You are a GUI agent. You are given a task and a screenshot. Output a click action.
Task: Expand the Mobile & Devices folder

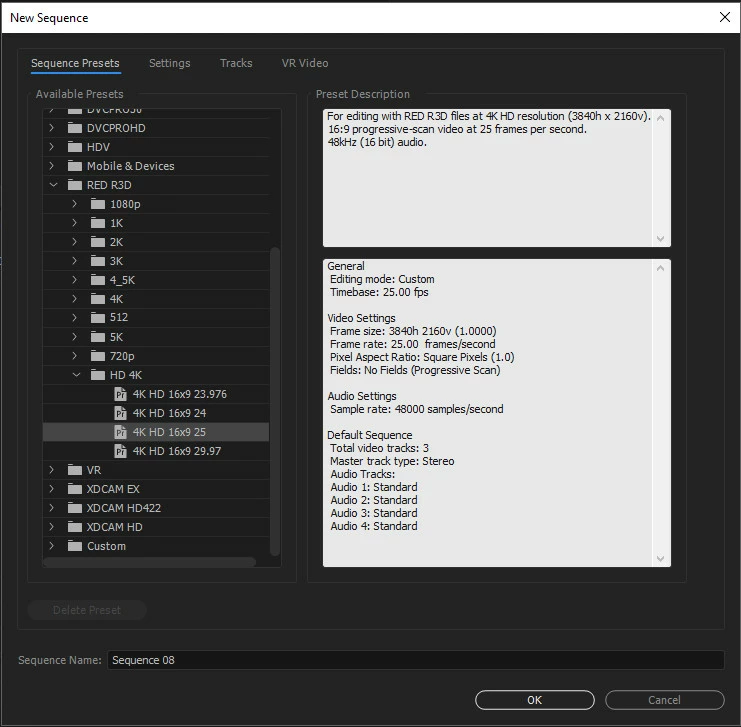52,166
